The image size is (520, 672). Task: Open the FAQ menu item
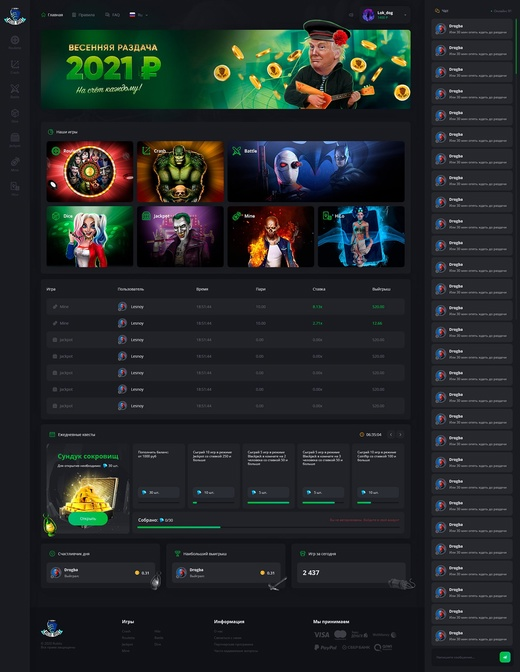pos(112,15)
